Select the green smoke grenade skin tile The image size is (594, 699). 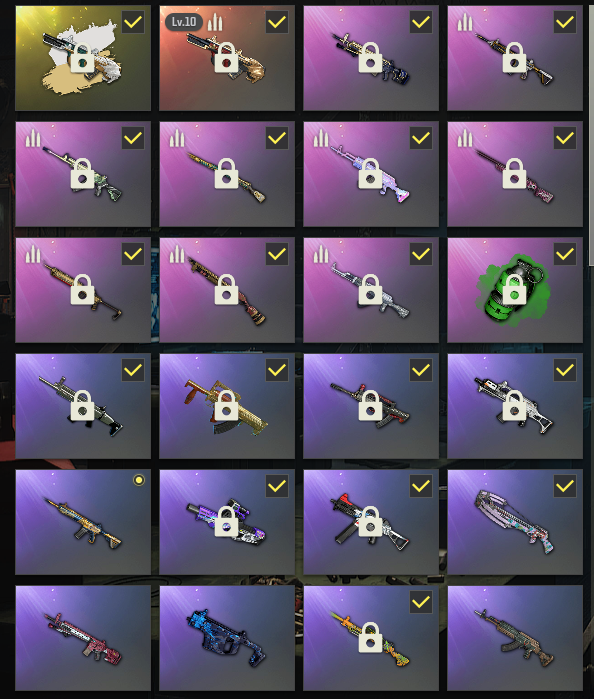pos(515,290)
